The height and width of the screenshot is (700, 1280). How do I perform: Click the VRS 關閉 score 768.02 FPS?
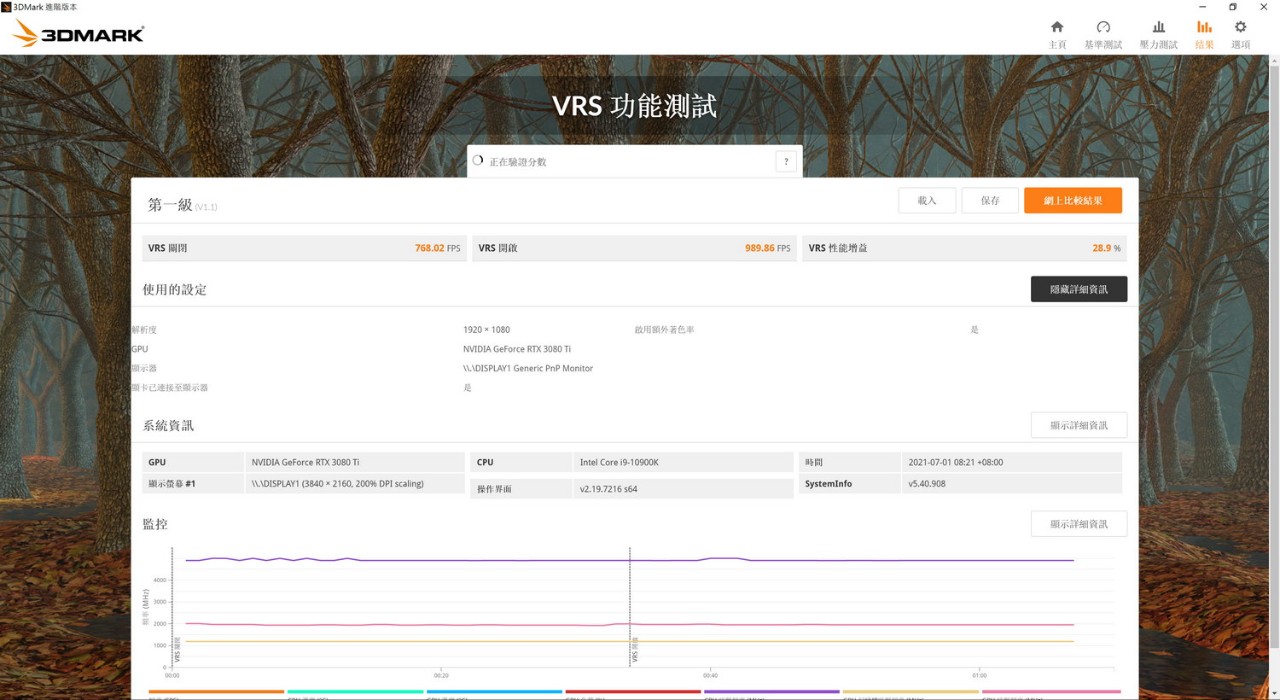[438, 248]
